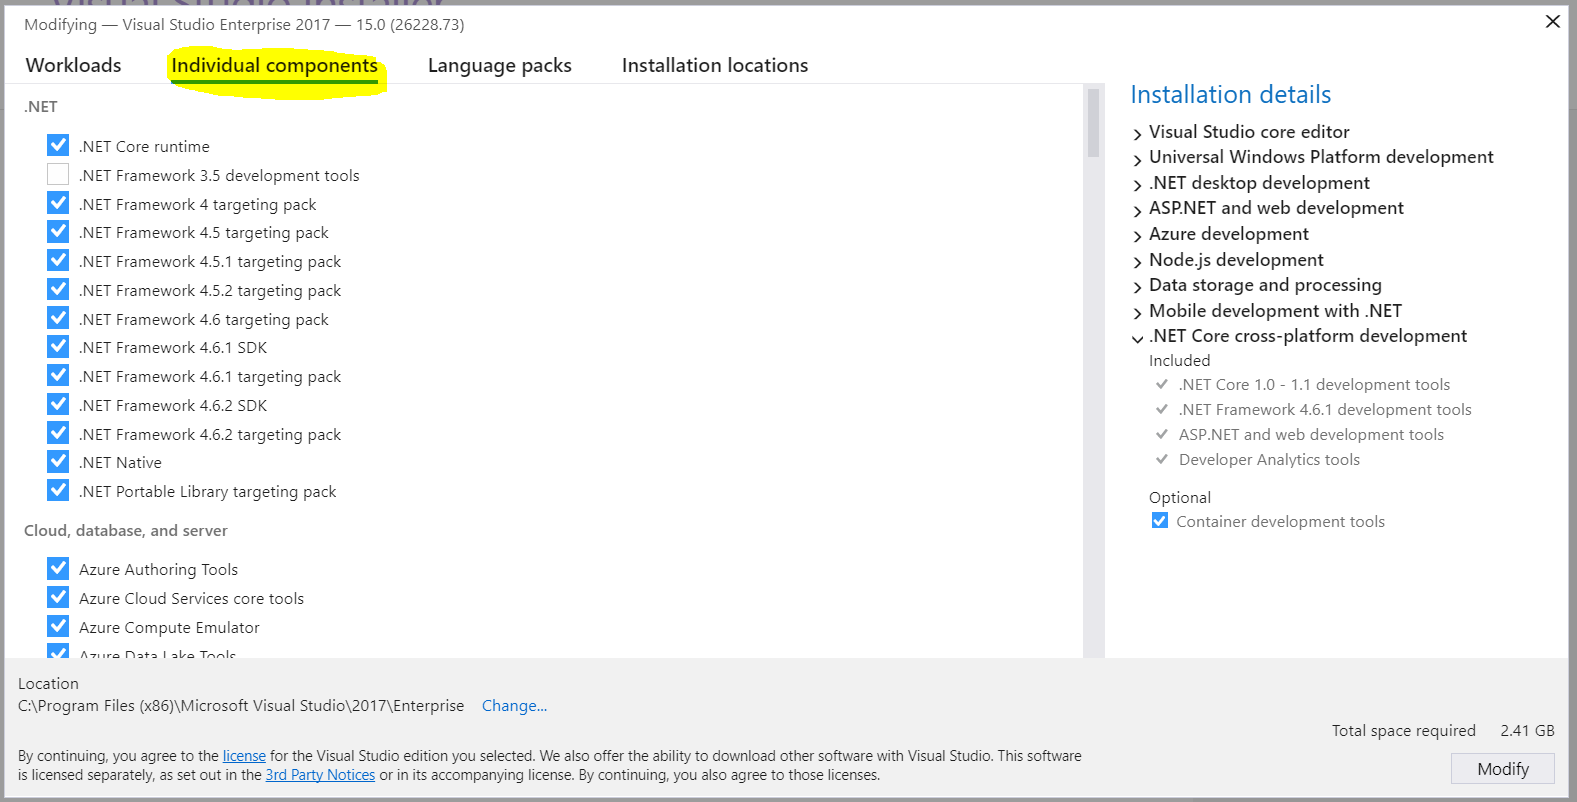Uncheck Azure Cloud Services core tools

(57, 596)
